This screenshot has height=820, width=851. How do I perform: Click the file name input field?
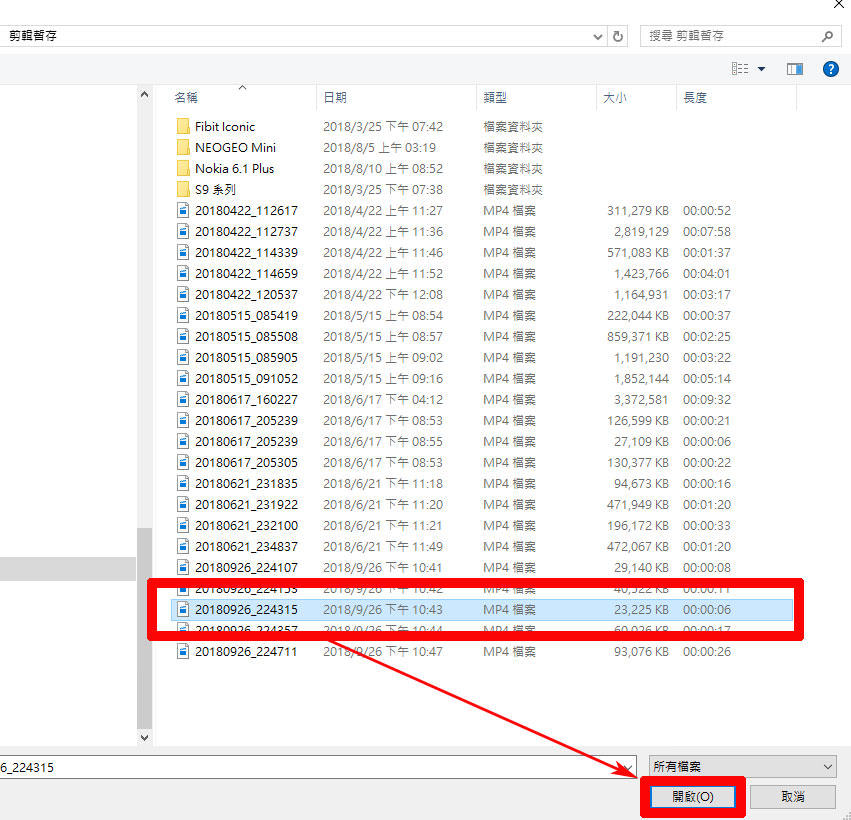coord(300,766)
